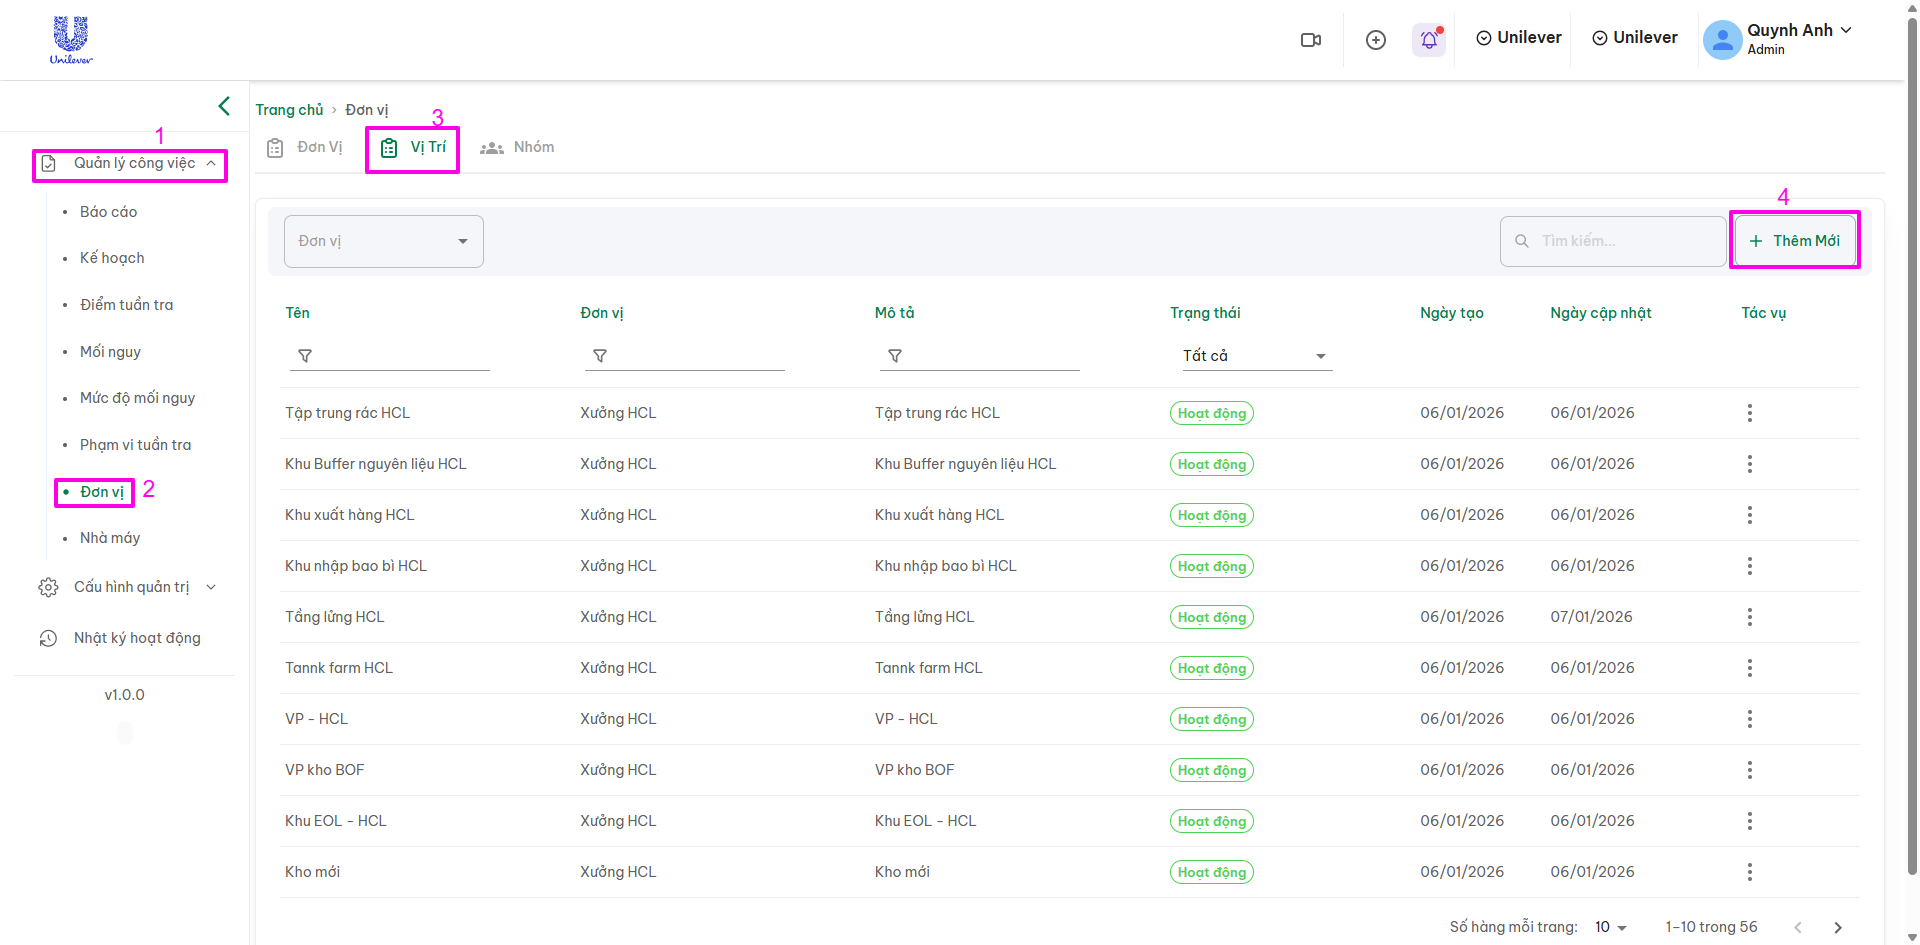
Task: Switch to the Nhóm tab
Action: tap(518, 148)
